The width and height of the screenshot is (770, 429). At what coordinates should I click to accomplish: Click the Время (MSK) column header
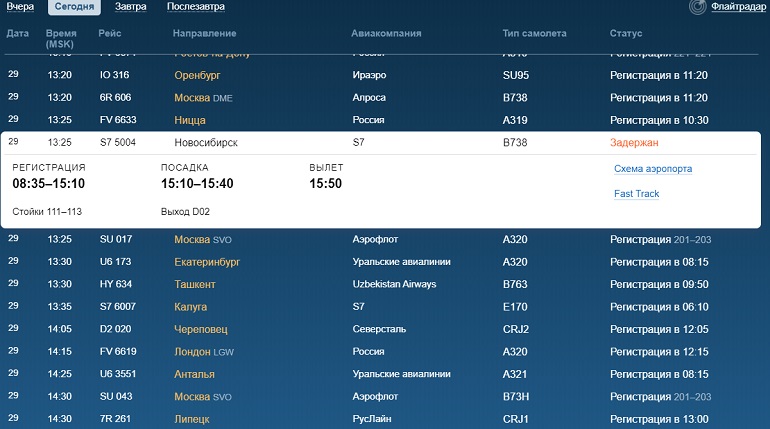coord(61,38)
